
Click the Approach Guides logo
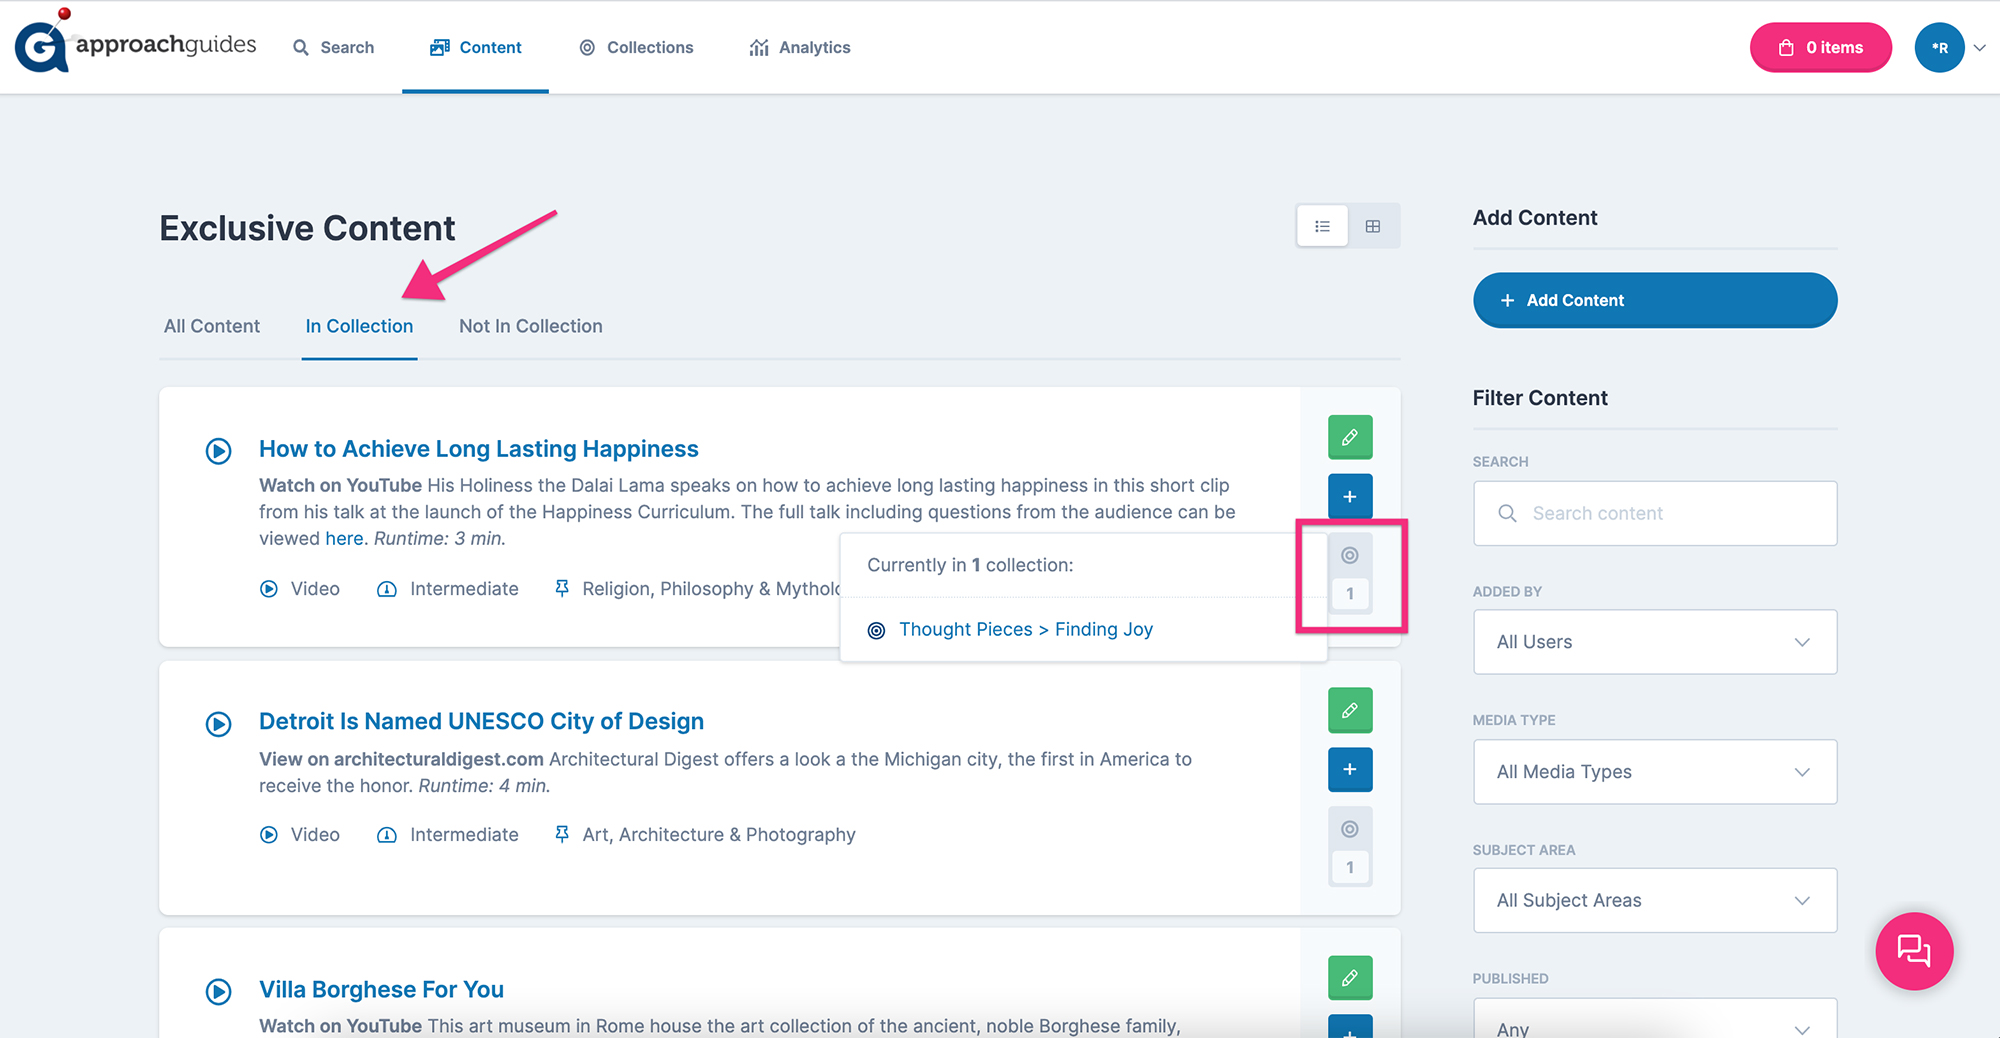(x=136, y=44)
